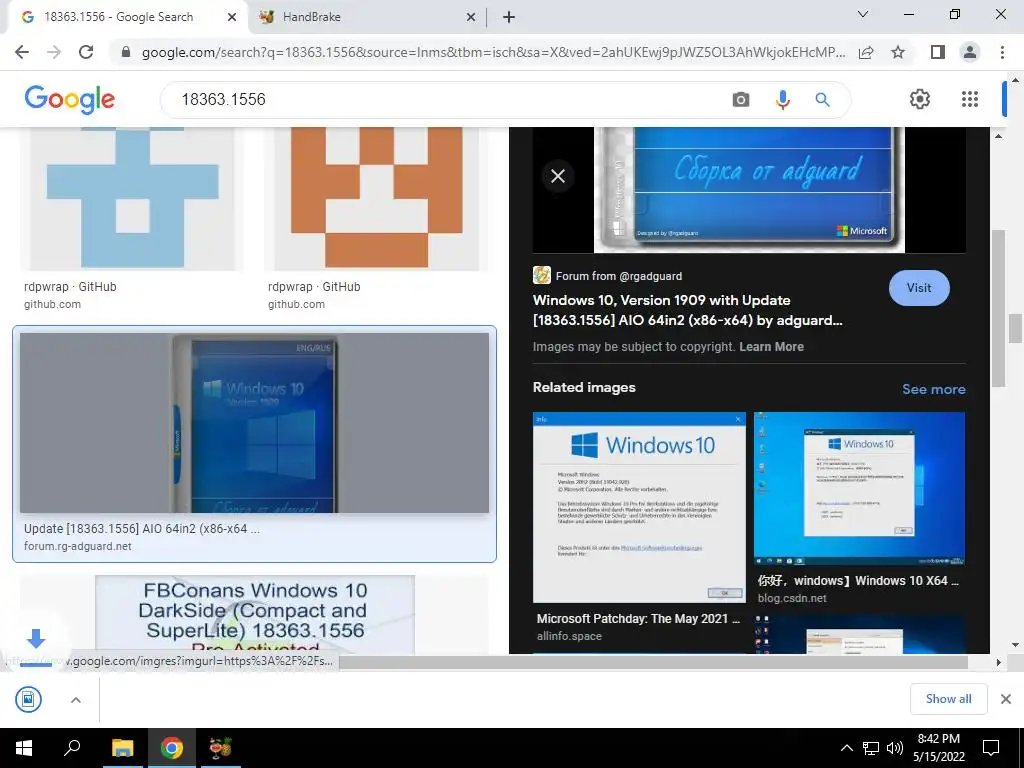1024x768 pixels.
Task: Search by image using camera icon
Action: (x=741, y=99)
